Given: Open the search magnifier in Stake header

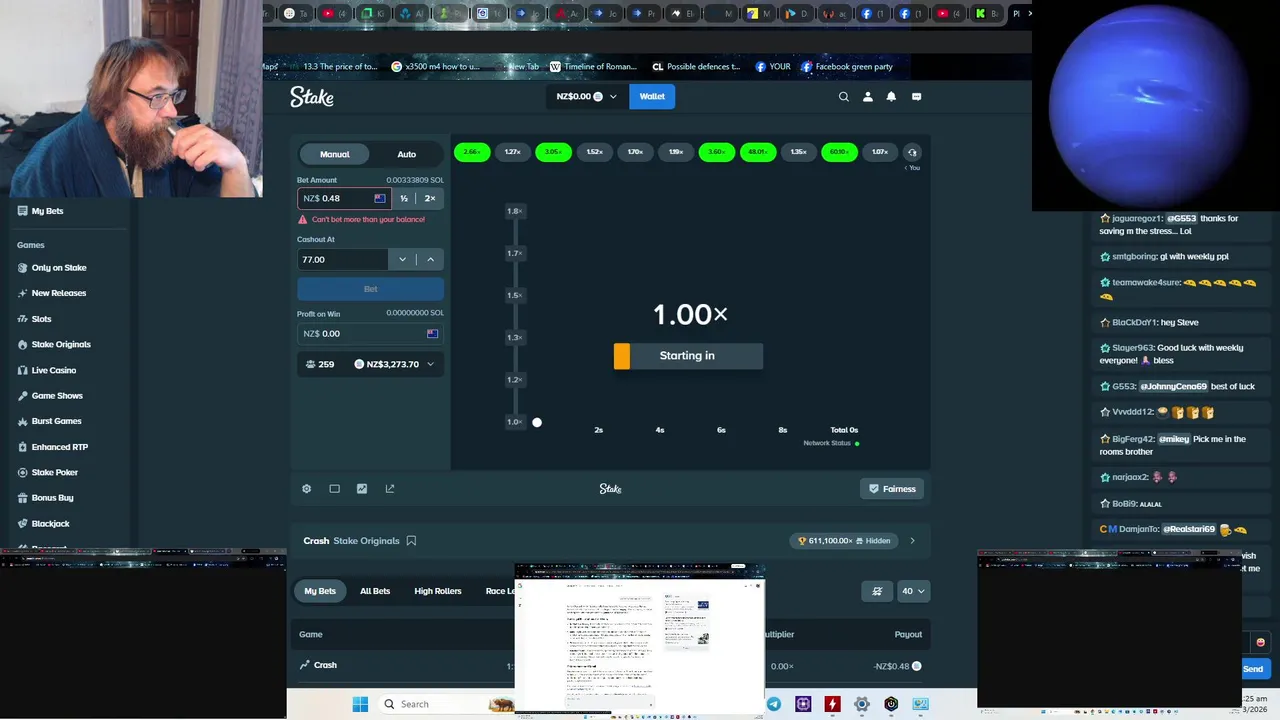Looking at the screenshot, I should [x=844, y=97].
